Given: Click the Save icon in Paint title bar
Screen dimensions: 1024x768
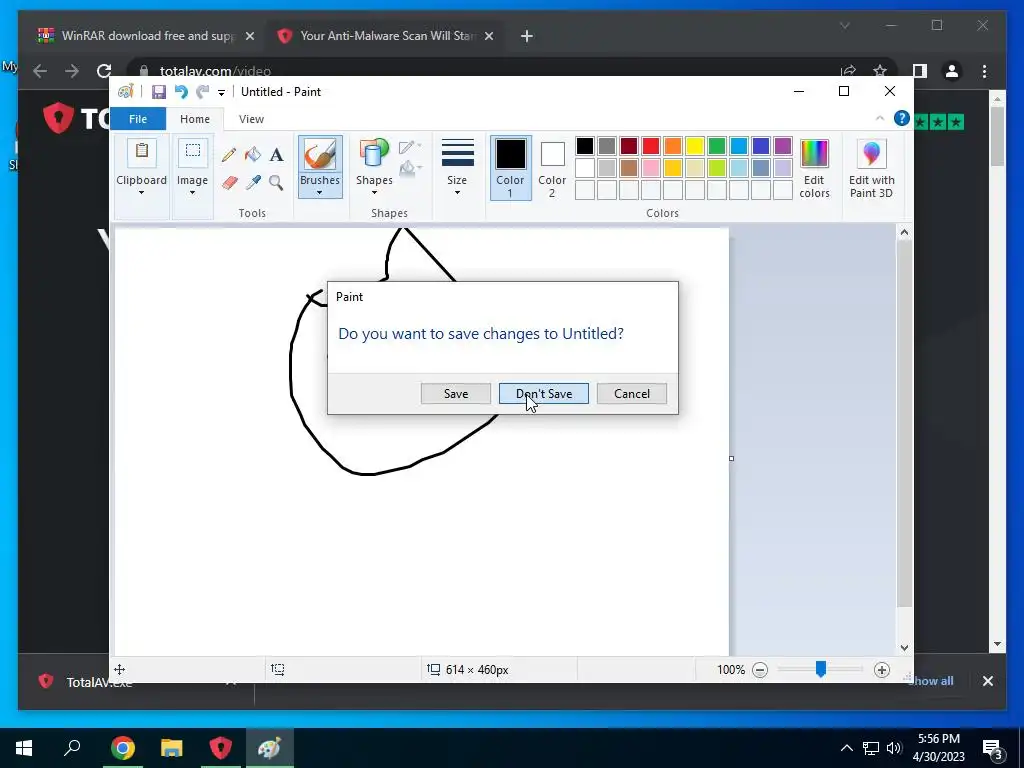Looking at the screenshot, I should pos(159,92).
